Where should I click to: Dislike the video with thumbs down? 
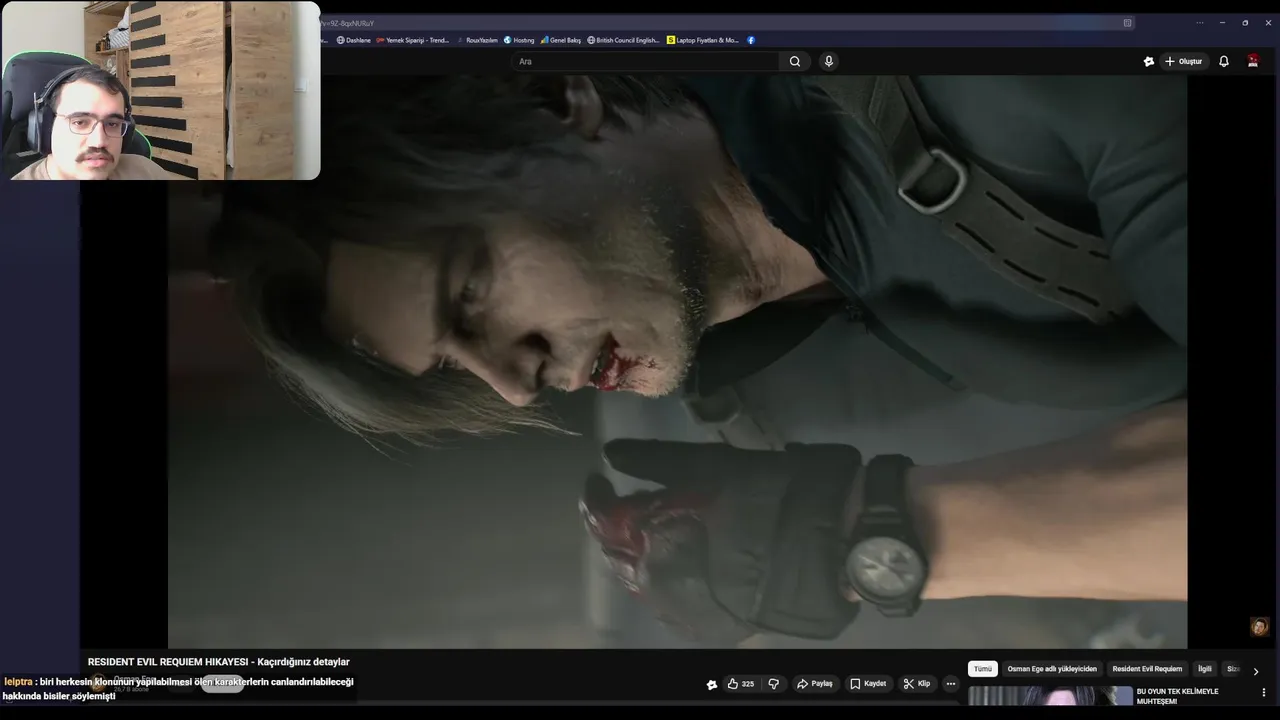[x=773, y=684]
